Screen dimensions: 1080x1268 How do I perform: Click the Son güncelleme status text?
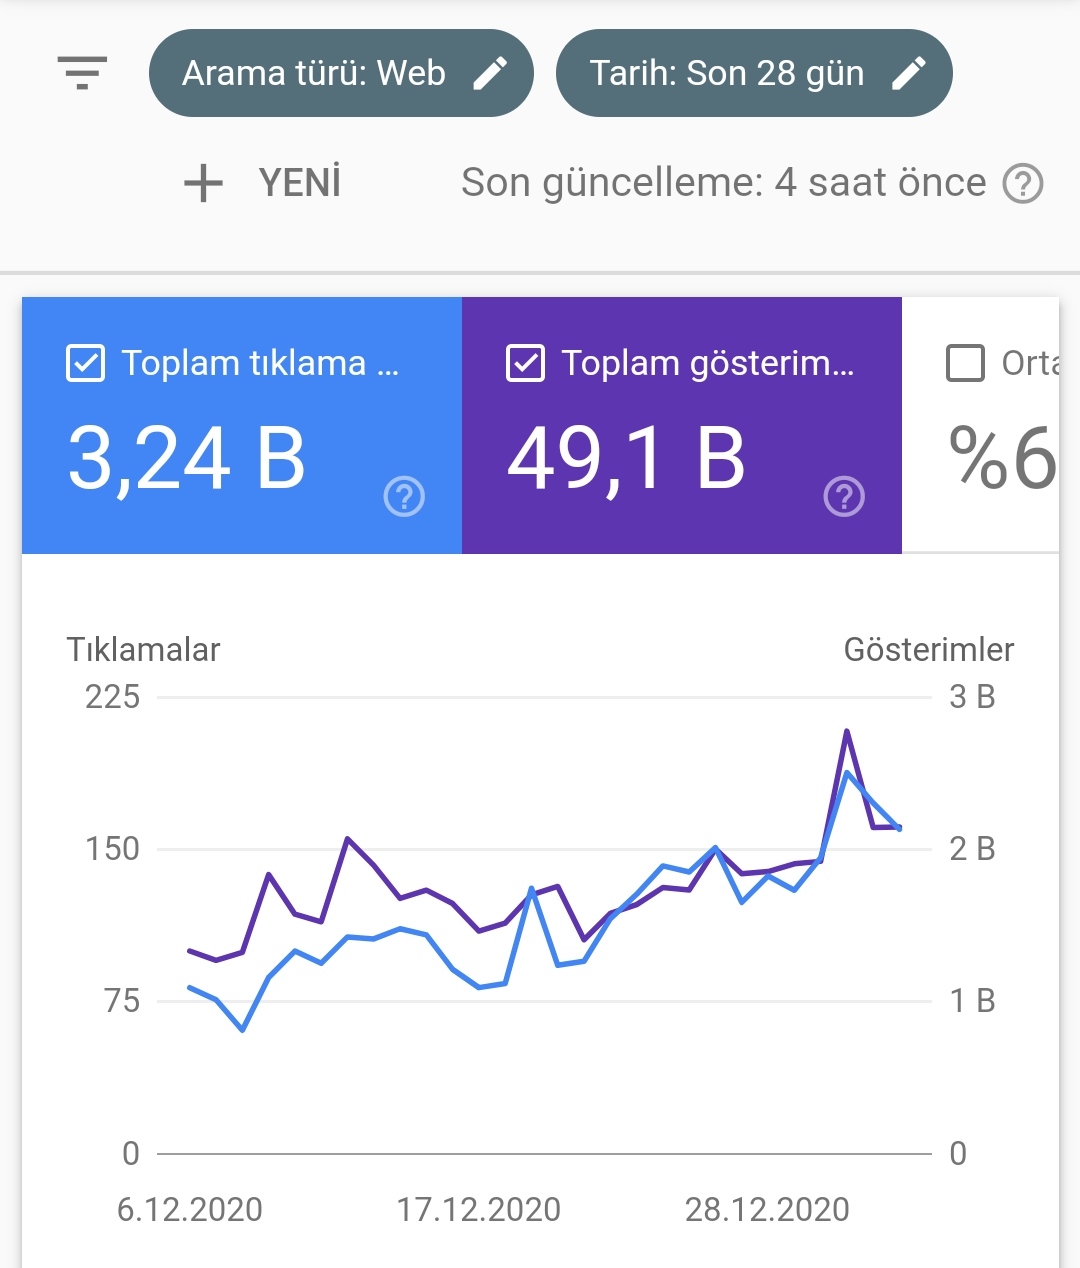(x=723, y=183)
